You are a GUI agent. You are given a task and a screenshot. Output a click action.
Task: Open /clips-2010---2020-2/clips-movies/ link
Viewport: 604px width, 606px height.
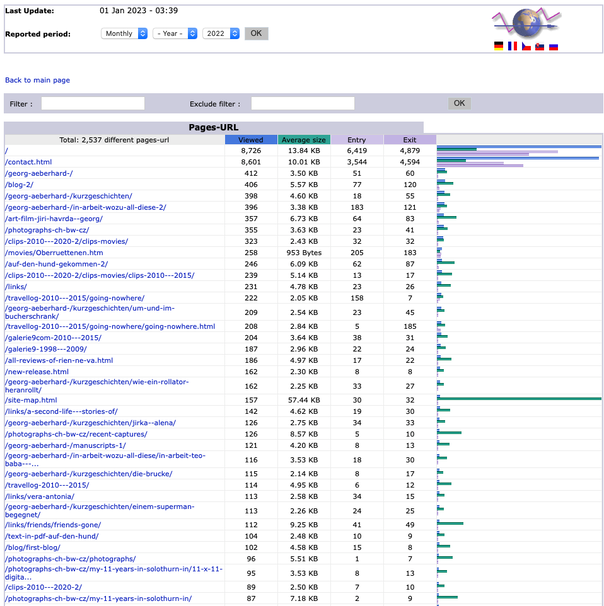click(66, 241)
